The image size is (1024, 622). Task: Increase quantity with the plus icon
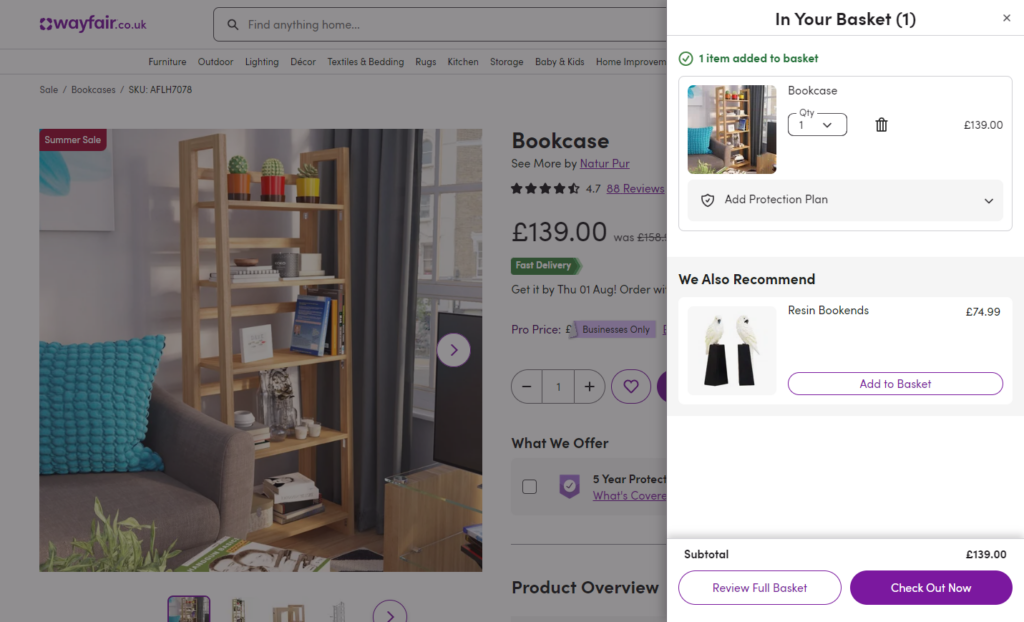[589, 386]
